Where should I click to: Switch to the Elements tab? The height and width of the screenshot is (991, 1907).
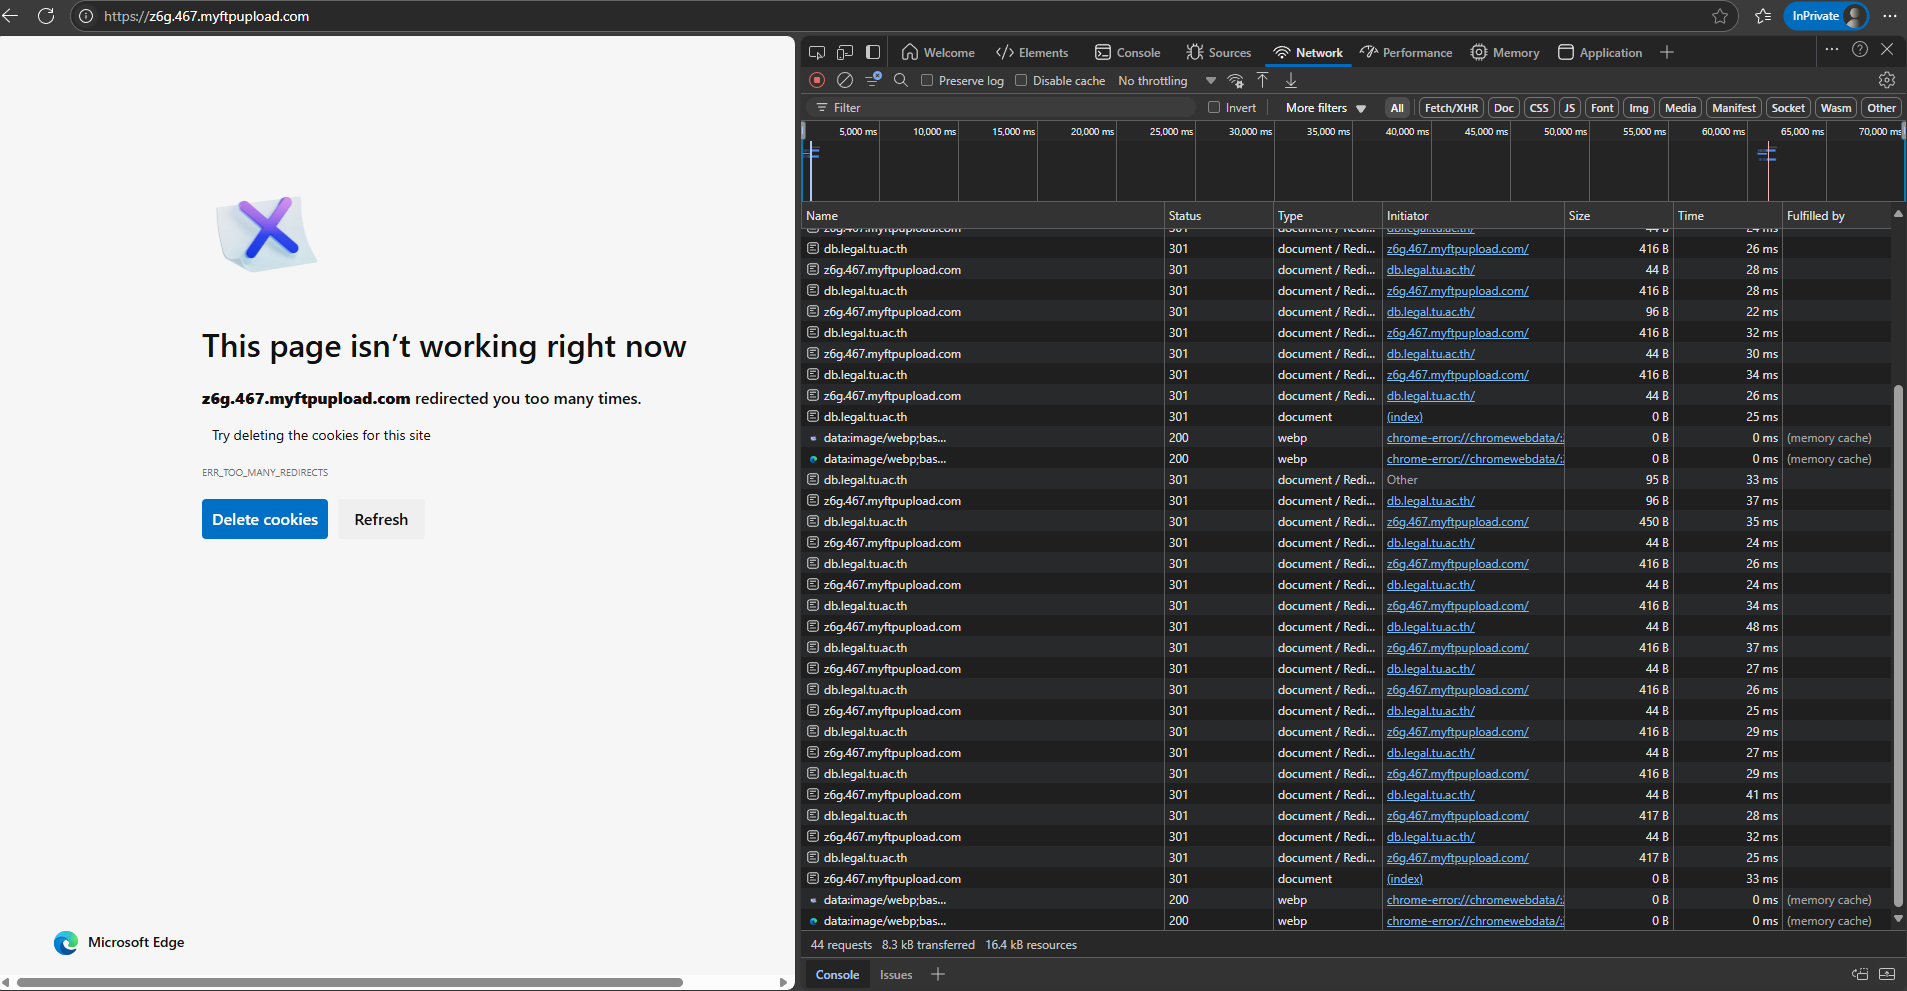click(x=1033, y=53)
